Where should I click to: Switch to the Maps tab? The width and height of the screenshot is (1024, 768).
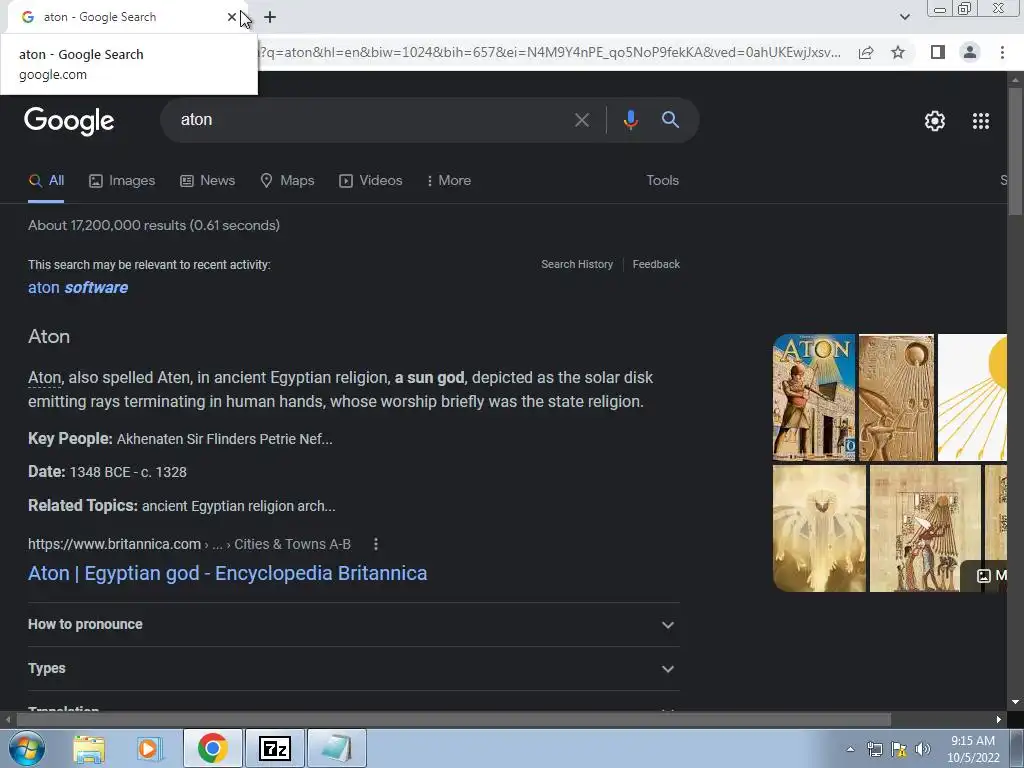tap(287, 181)
